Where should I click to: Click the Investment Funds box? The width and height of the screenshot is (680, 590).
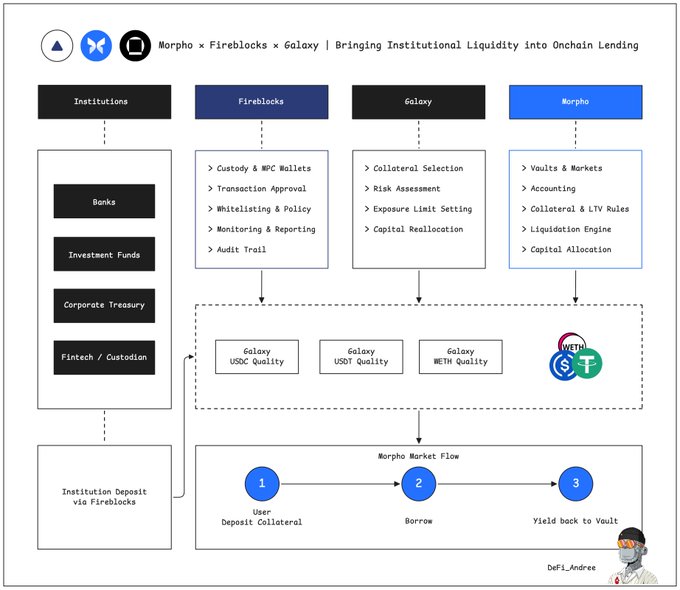104,254
